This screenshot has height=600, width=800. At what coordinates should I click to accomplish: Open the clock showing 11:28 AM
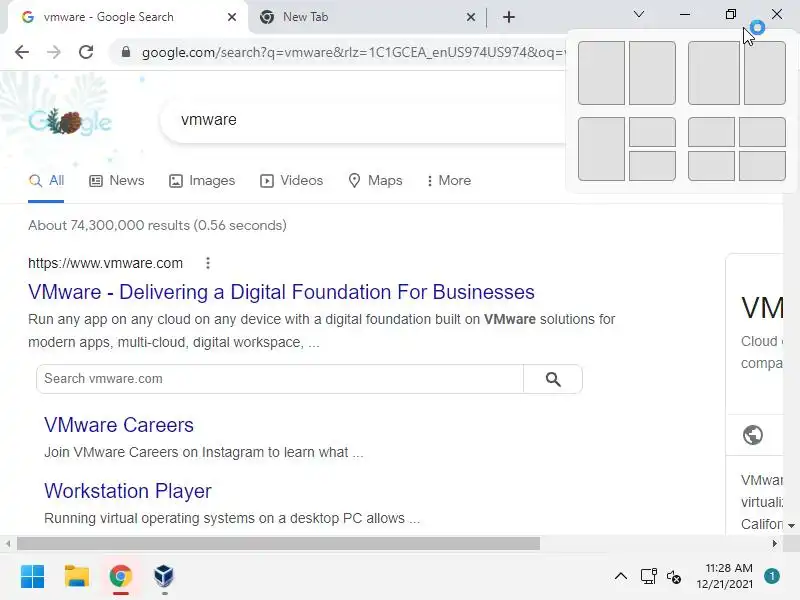coord(724,576)
